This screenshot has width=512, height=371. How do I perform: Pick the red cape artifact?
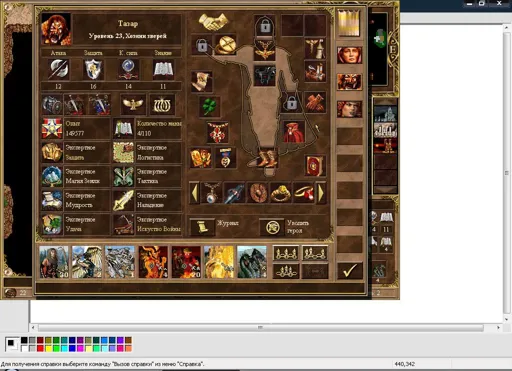[x=294, y=132]
